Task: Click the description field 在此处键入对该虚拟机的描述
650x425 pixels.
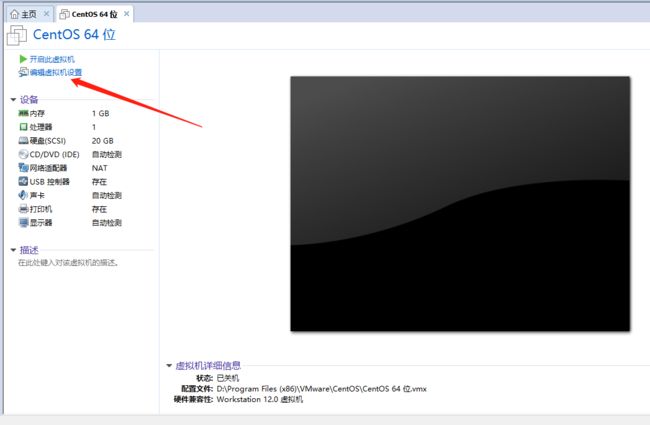Action: pos(68,262)
